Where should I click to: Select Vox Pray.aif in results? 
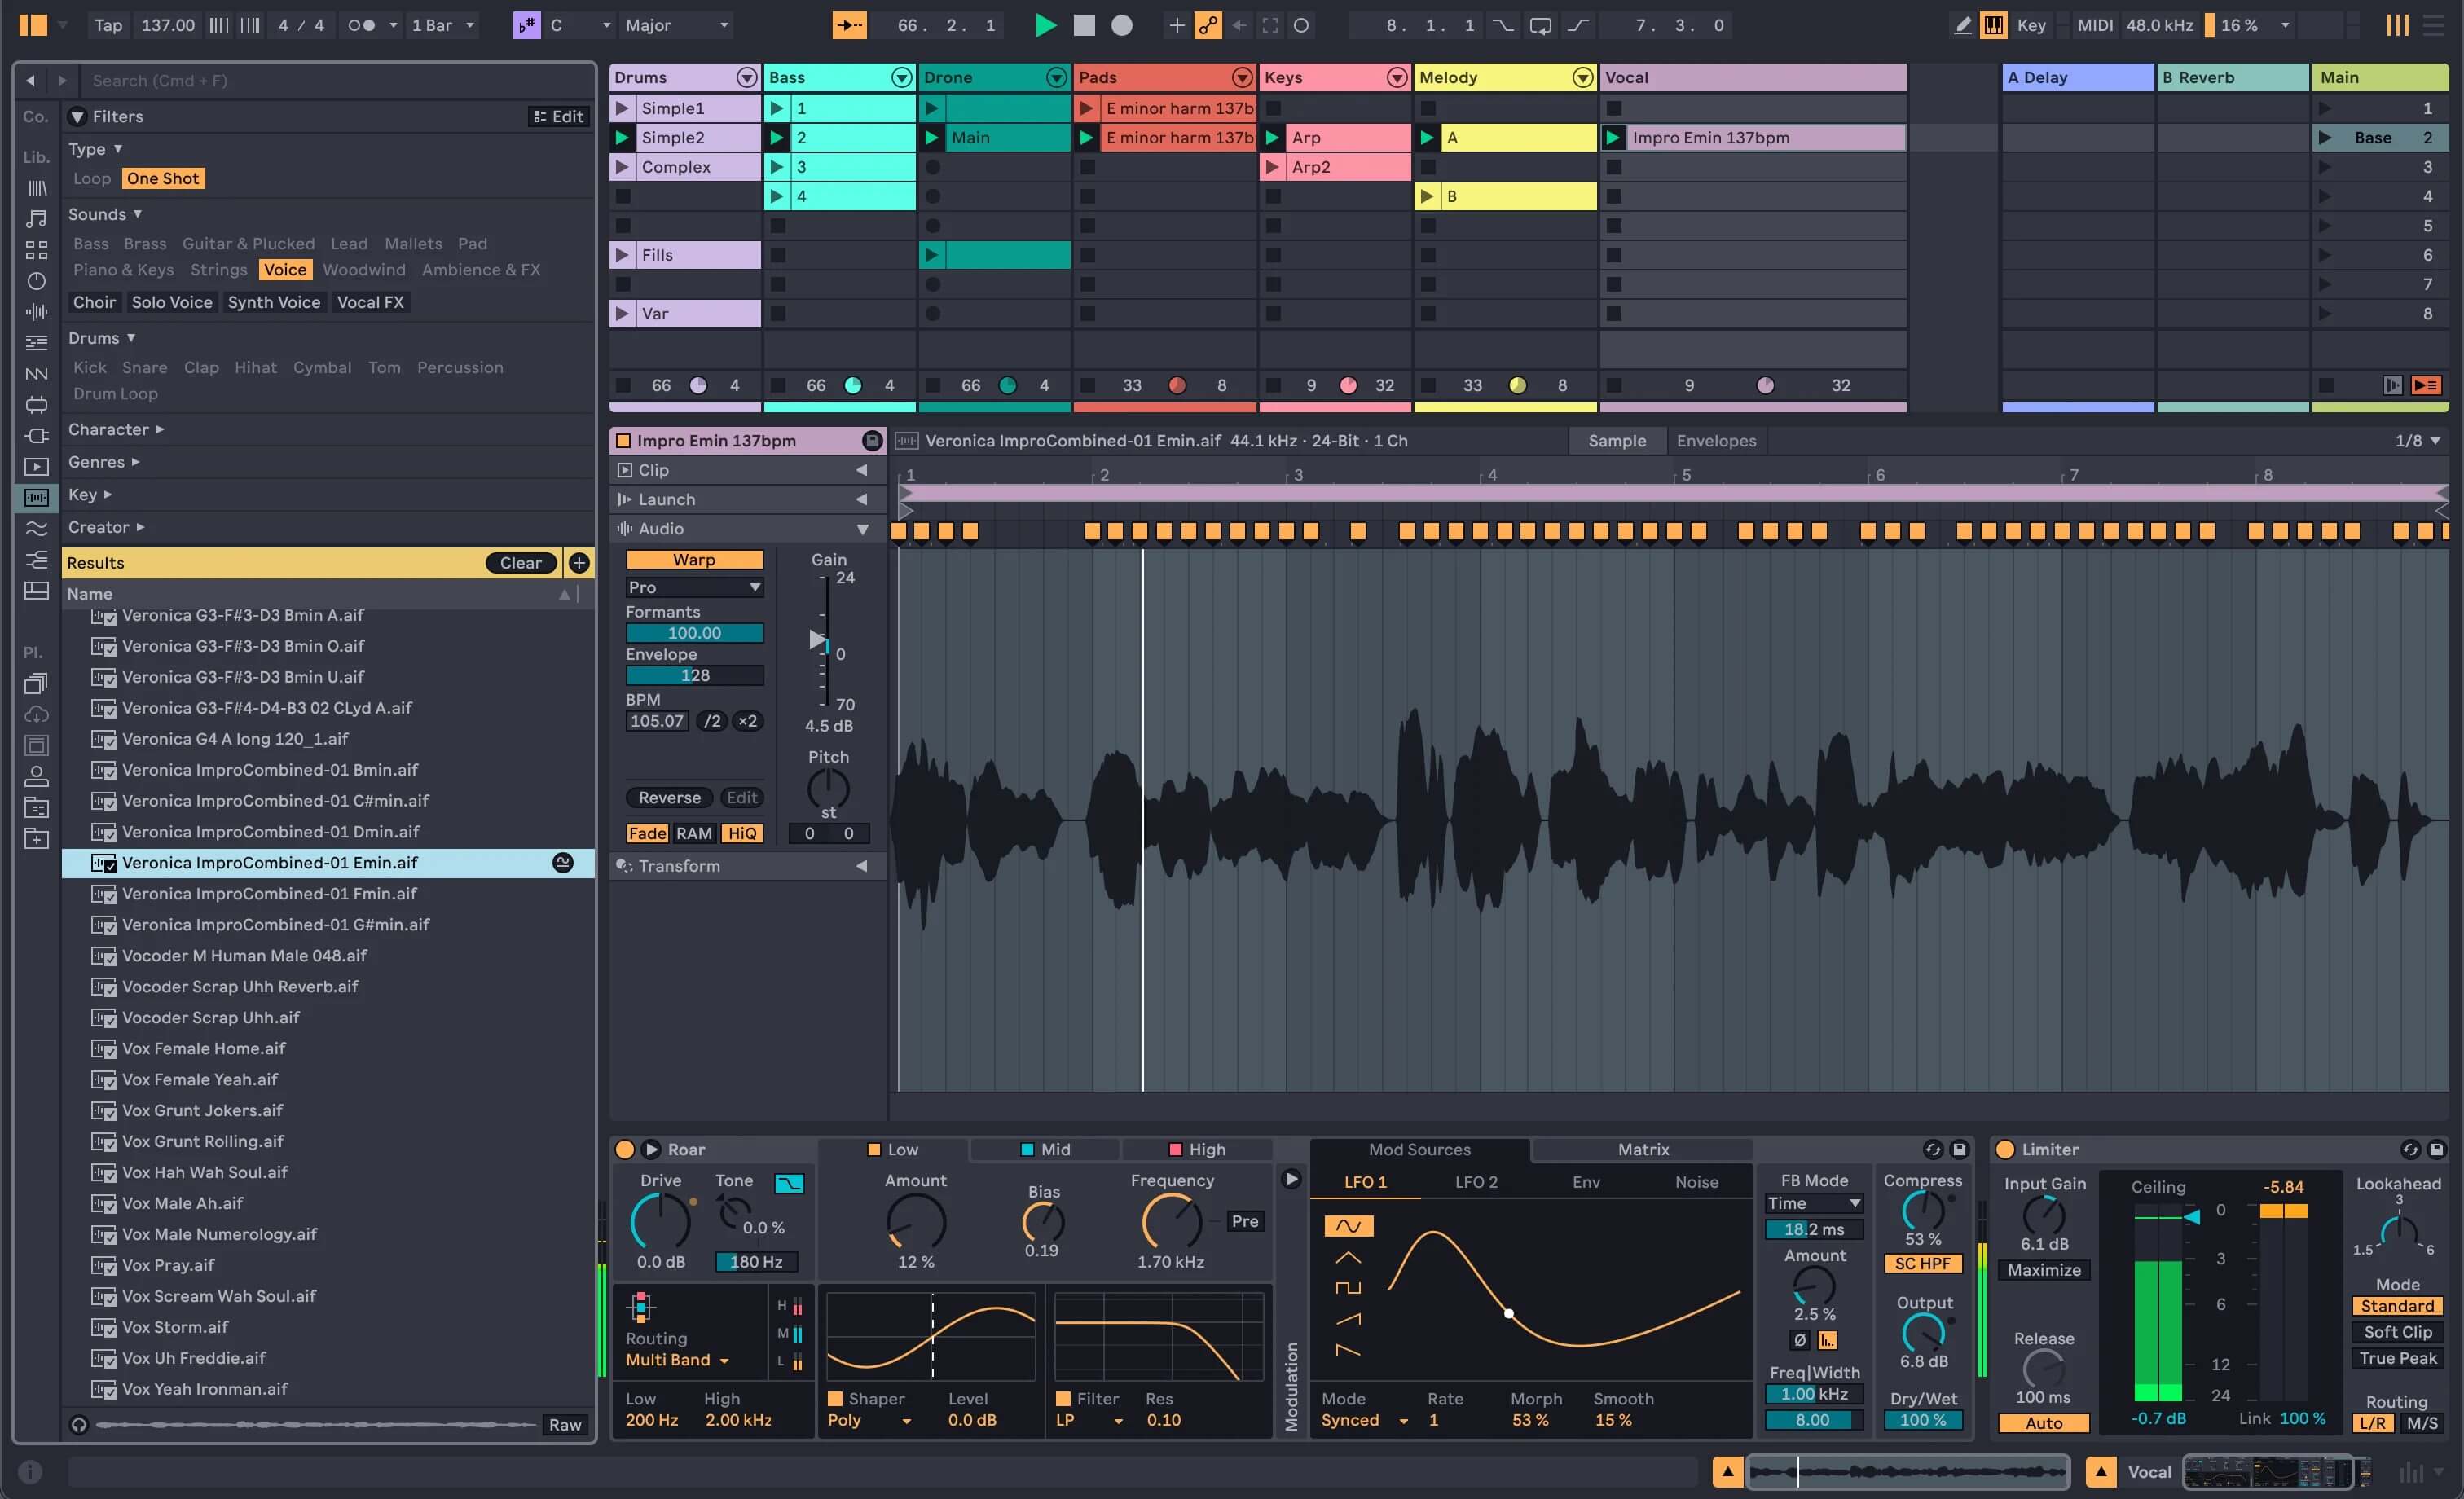click(168, 1265)
